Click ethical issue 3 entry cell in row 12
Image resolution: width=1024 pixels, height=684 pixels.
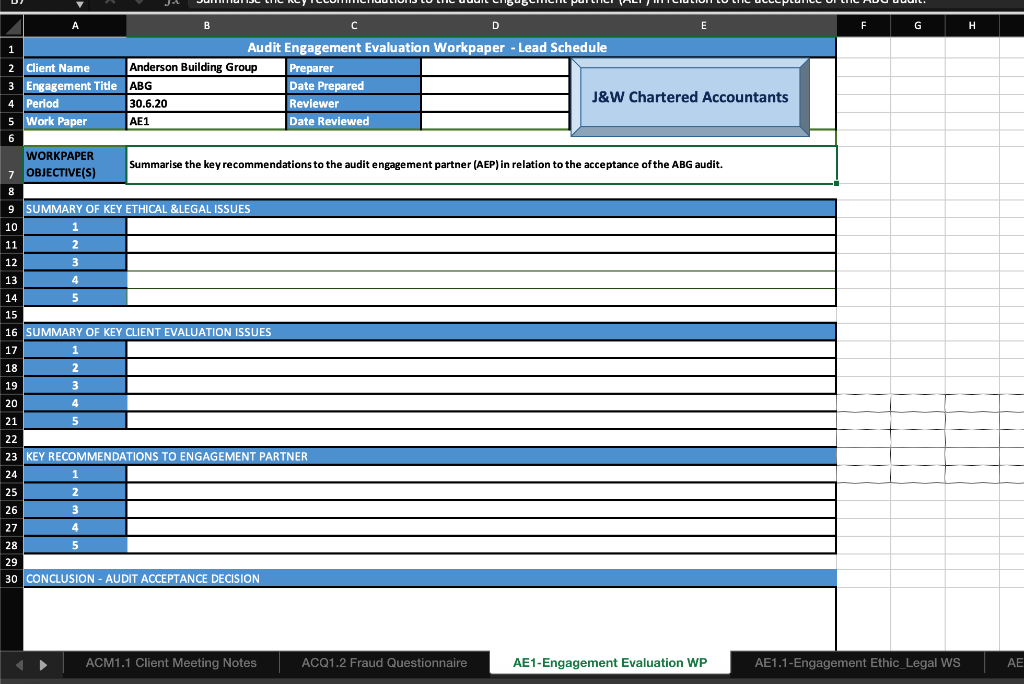coord(481,262)
